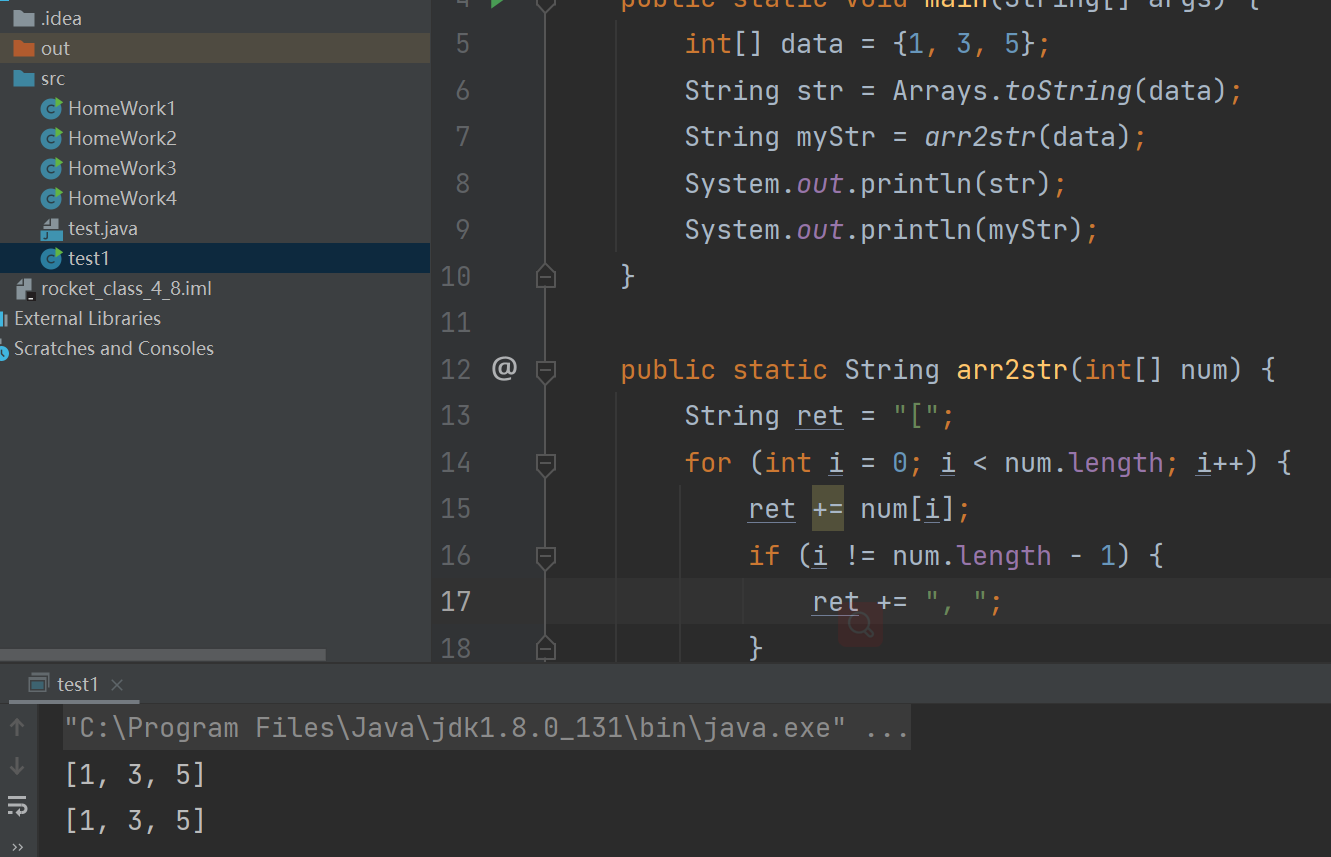This screenshot has height=857, width=1331.
Task: Select the test1 tab in Run panel
Action: [78, 685]
